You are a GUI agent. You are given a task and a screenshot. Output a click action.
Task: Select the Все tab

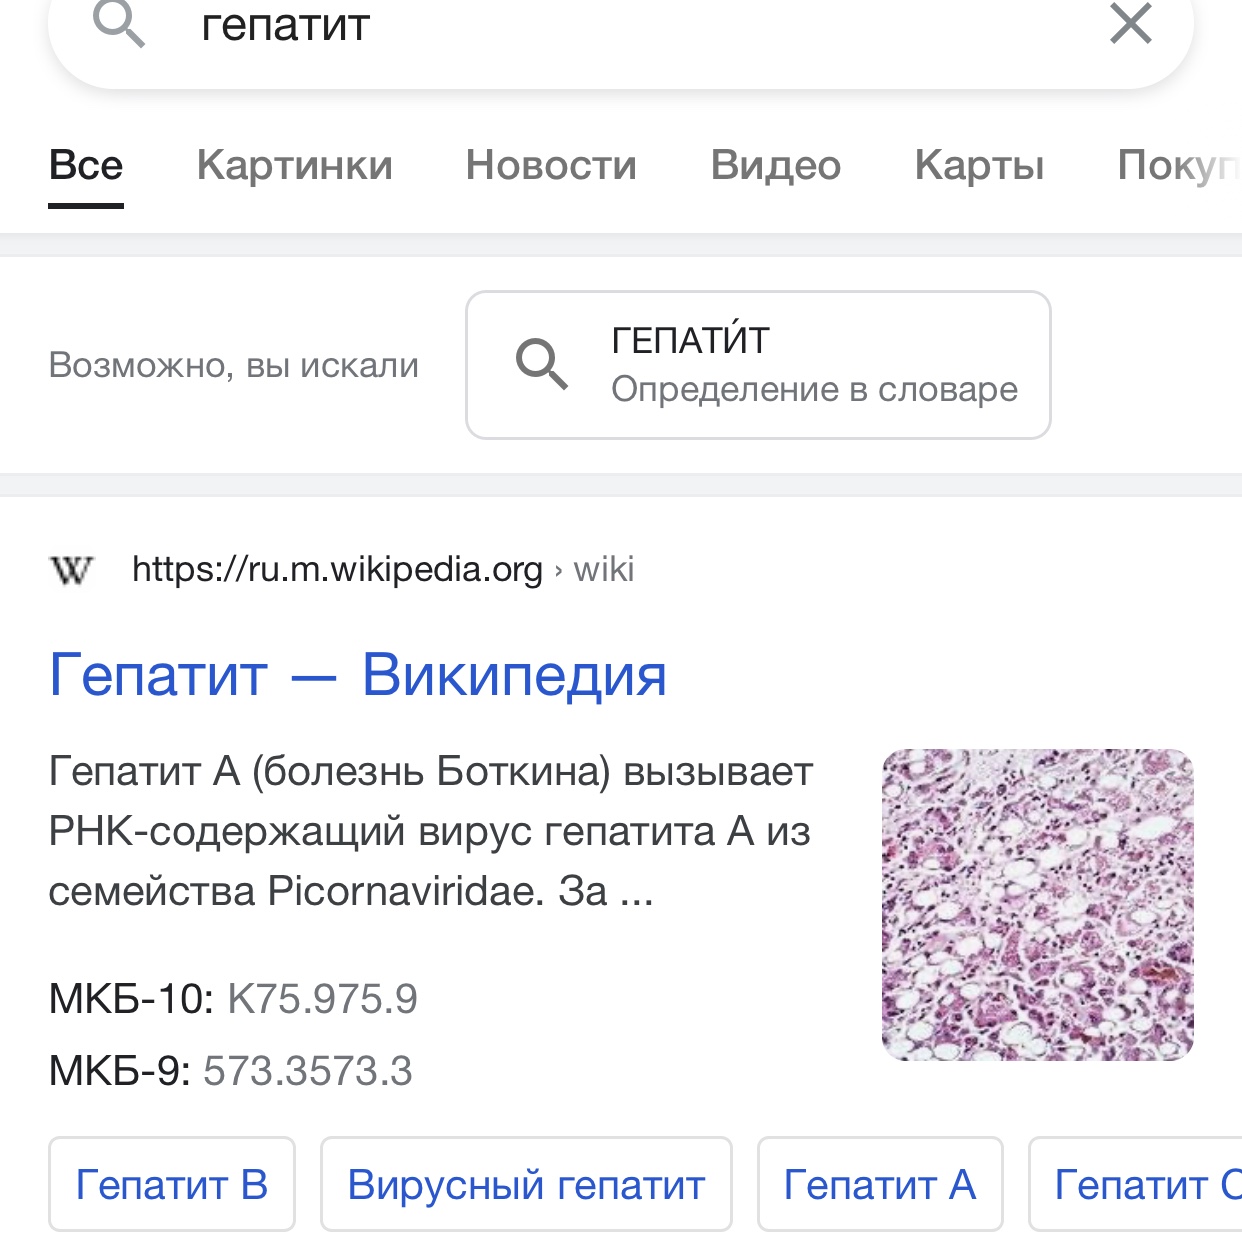coord(86,165)
